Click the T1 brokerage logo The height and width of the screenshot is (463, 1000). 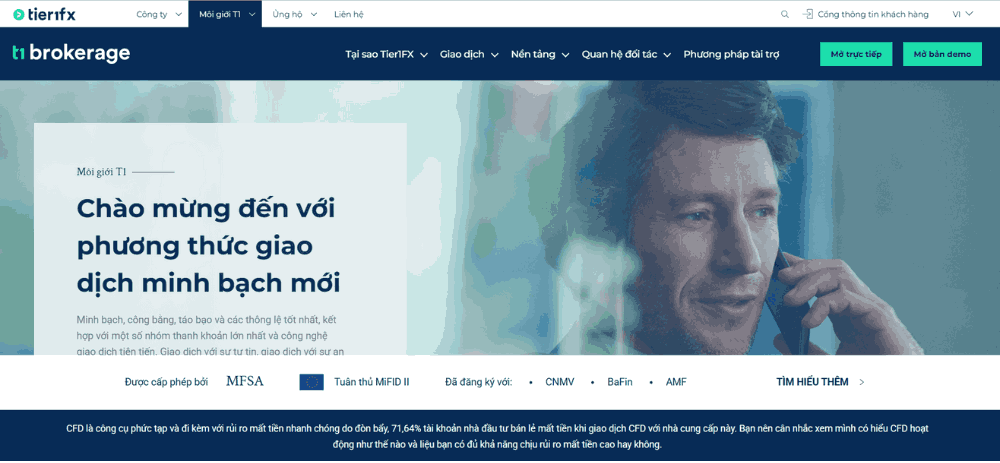click(x=71, y=54)
